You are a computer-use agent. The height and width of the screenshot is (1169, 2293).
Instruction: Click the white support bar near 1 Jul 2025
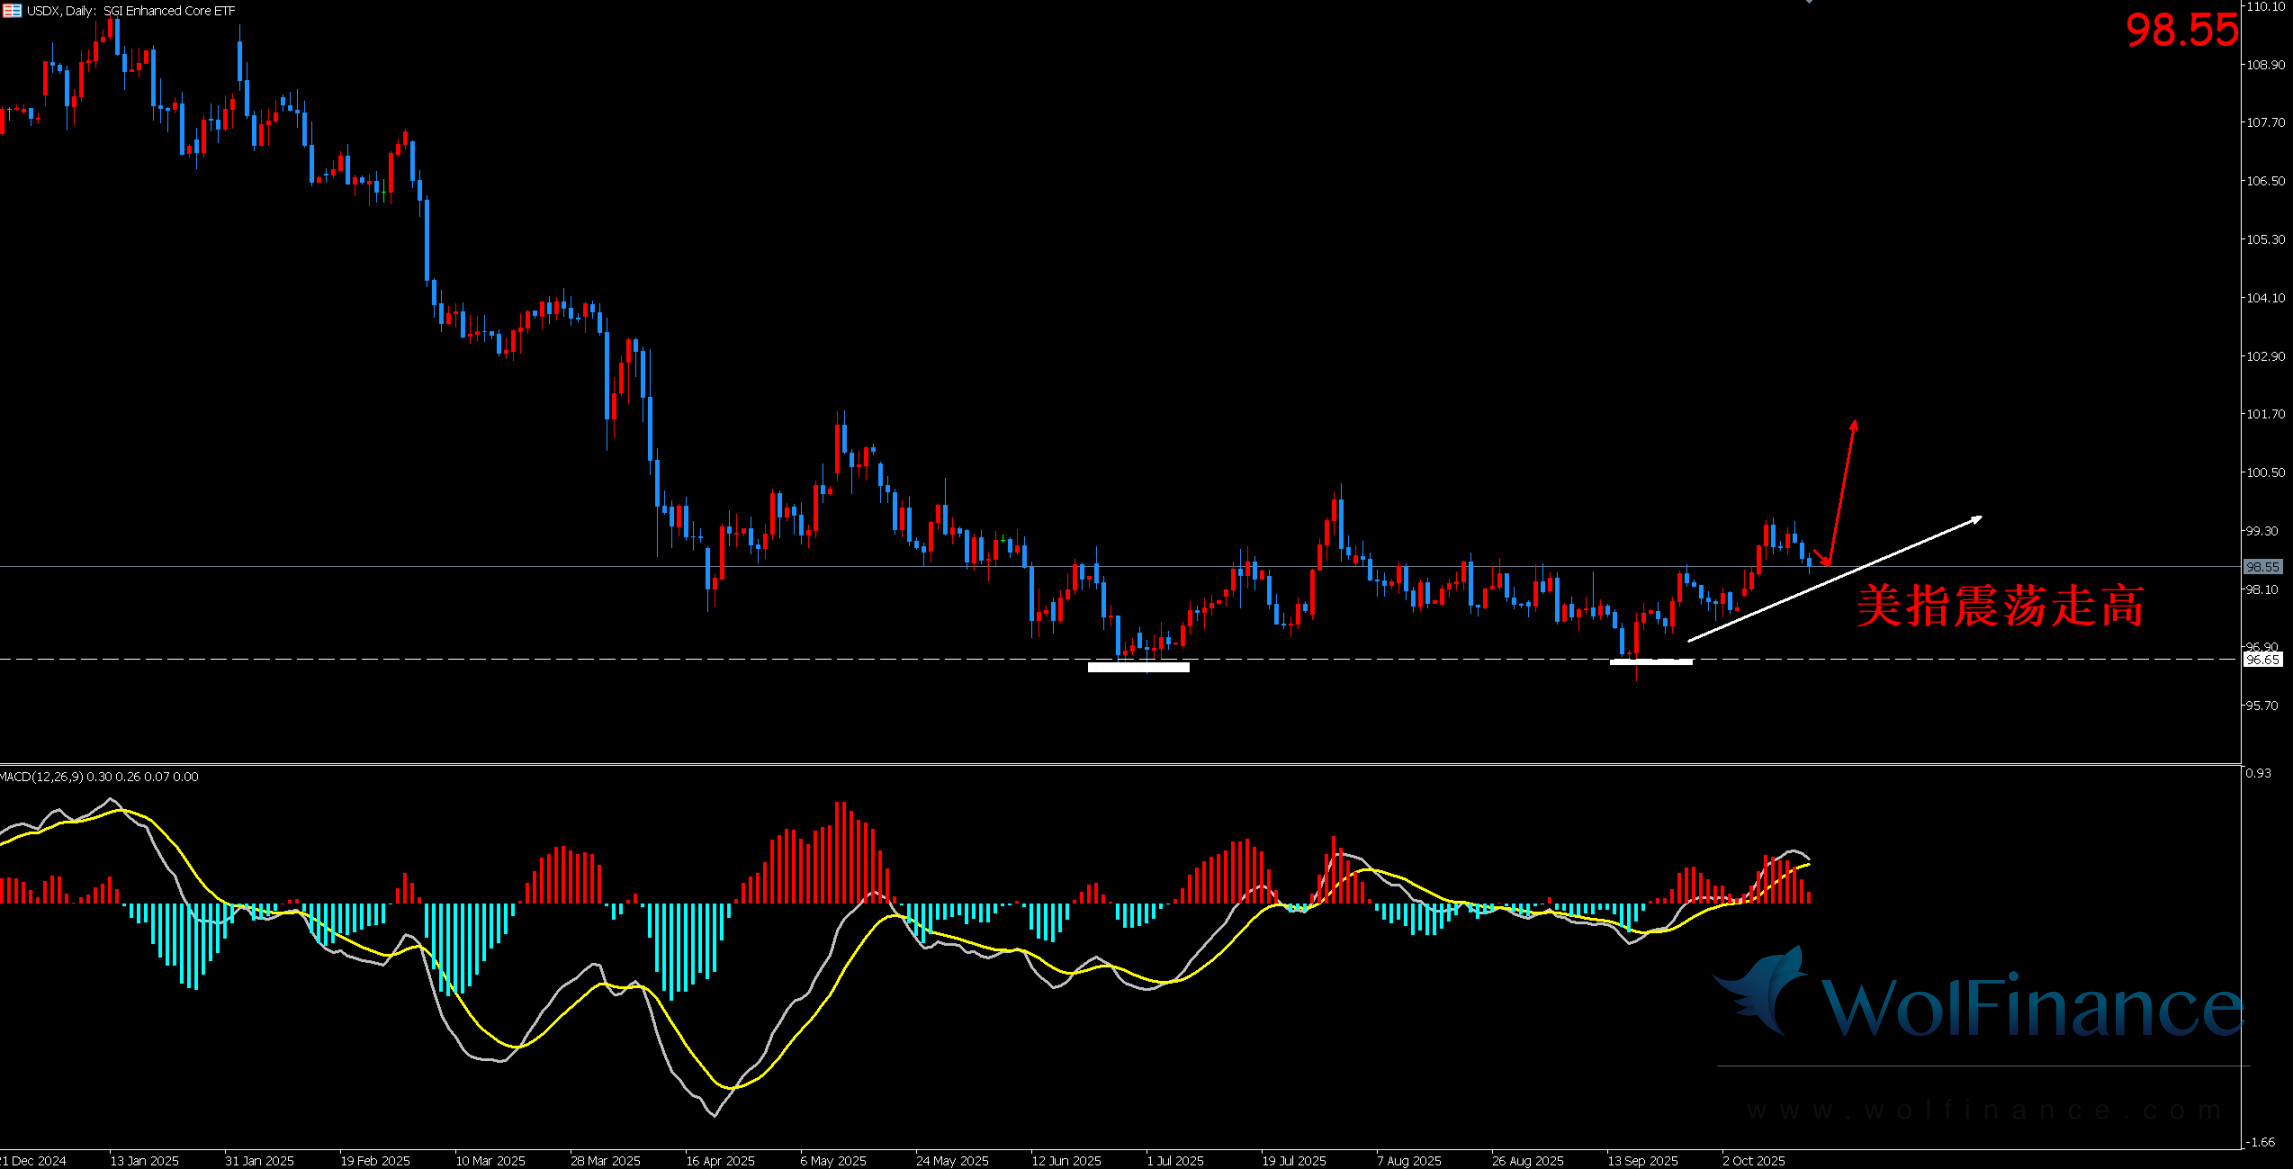click(1138, 667)
